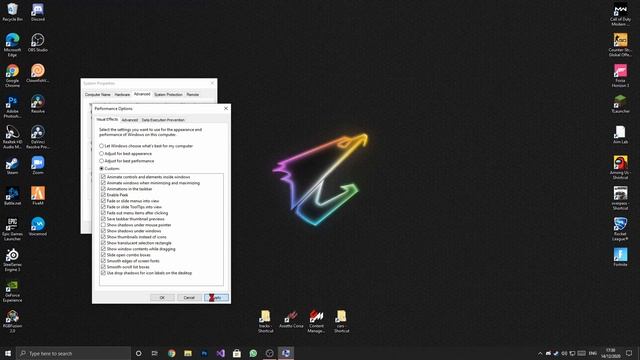The width and height of the screenshot is (640, 360).
Task: Open the cars shortcut folder
Action: pyautogui.click(x=341, y=322)
